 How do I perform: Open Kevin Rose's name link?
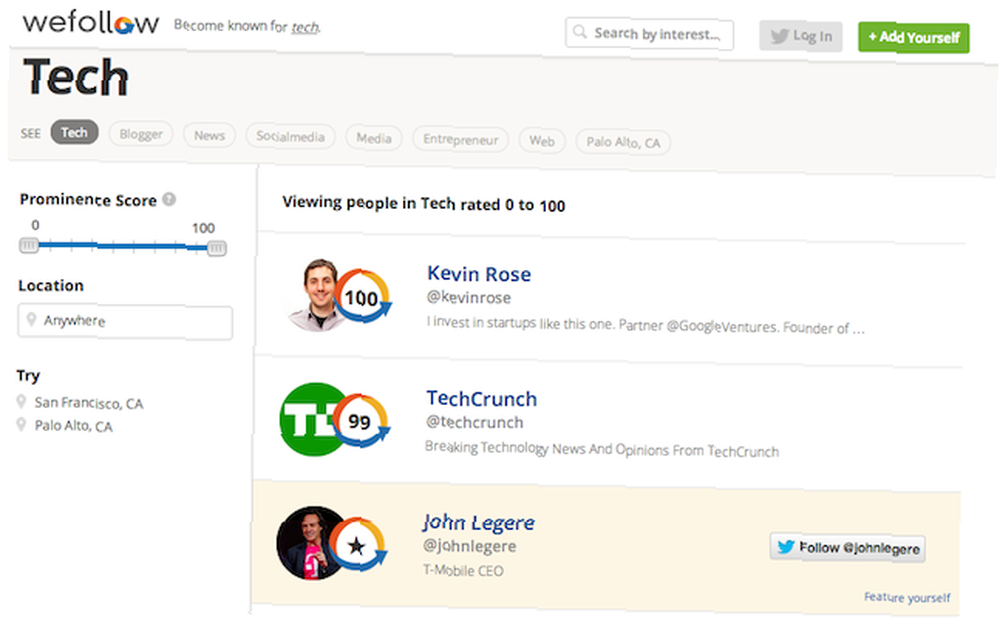479,274
